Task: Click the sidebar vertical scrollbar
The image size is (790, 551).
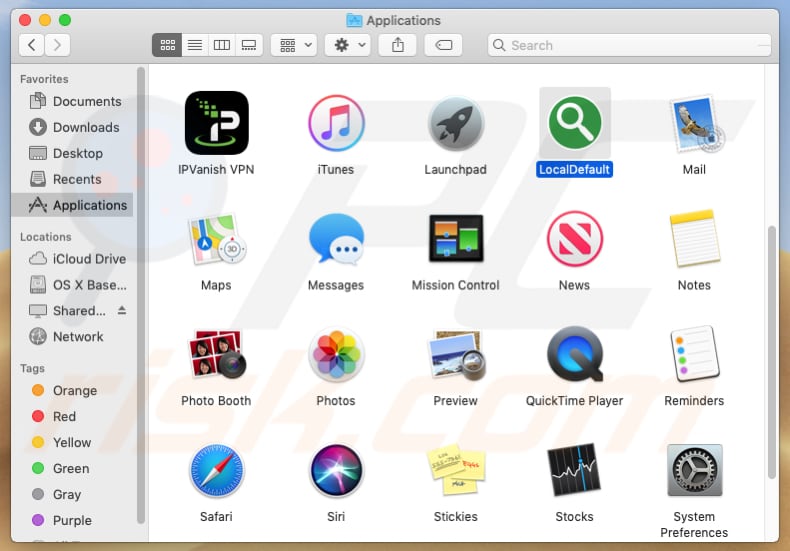Action: click(x=141, y=296)
